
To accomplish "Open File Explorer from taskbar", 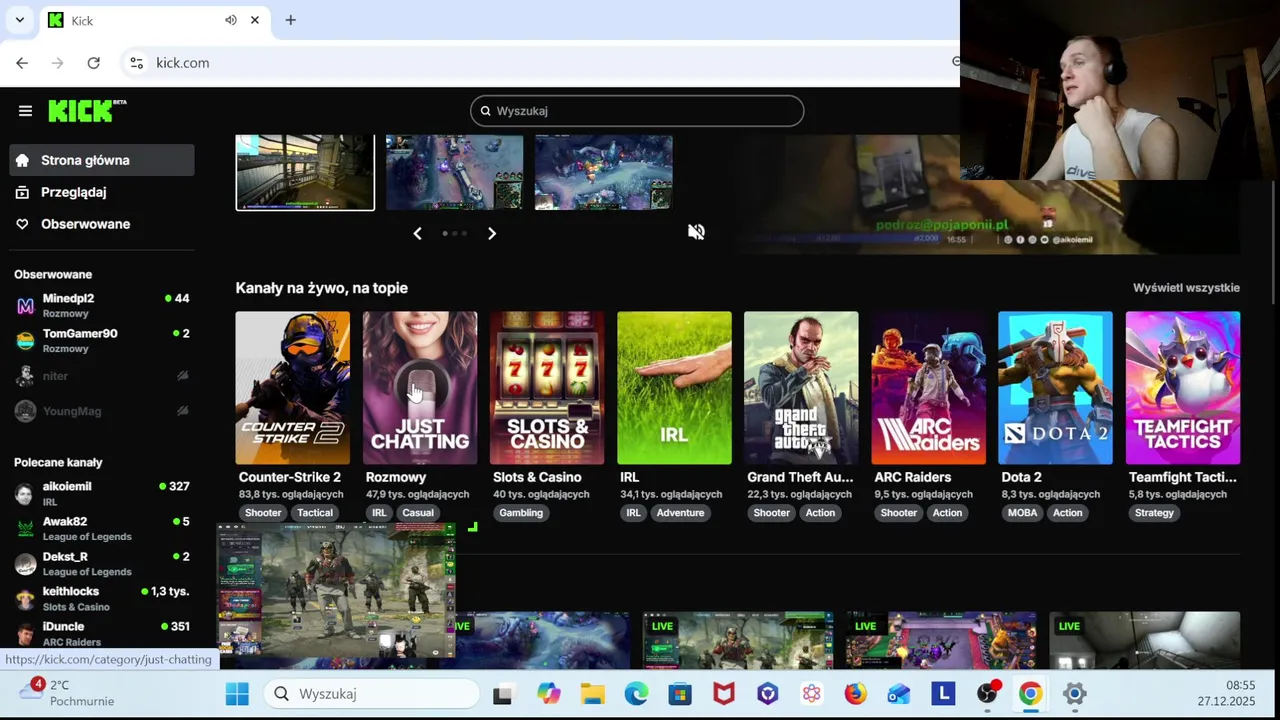I will [x=592, y=694].
